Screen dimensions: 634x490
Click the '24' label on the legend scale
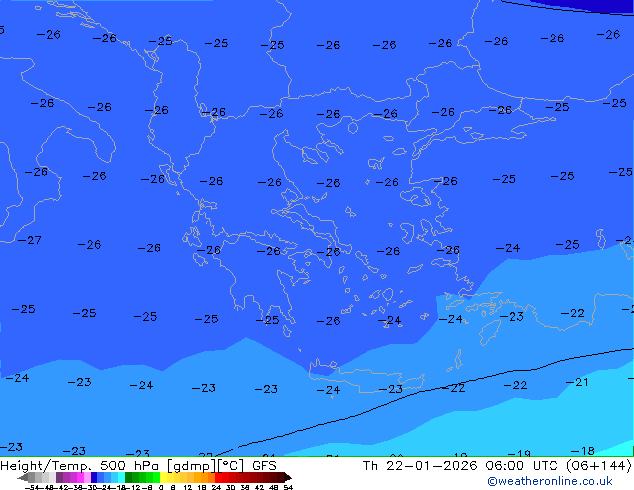(x=216, y=487)
